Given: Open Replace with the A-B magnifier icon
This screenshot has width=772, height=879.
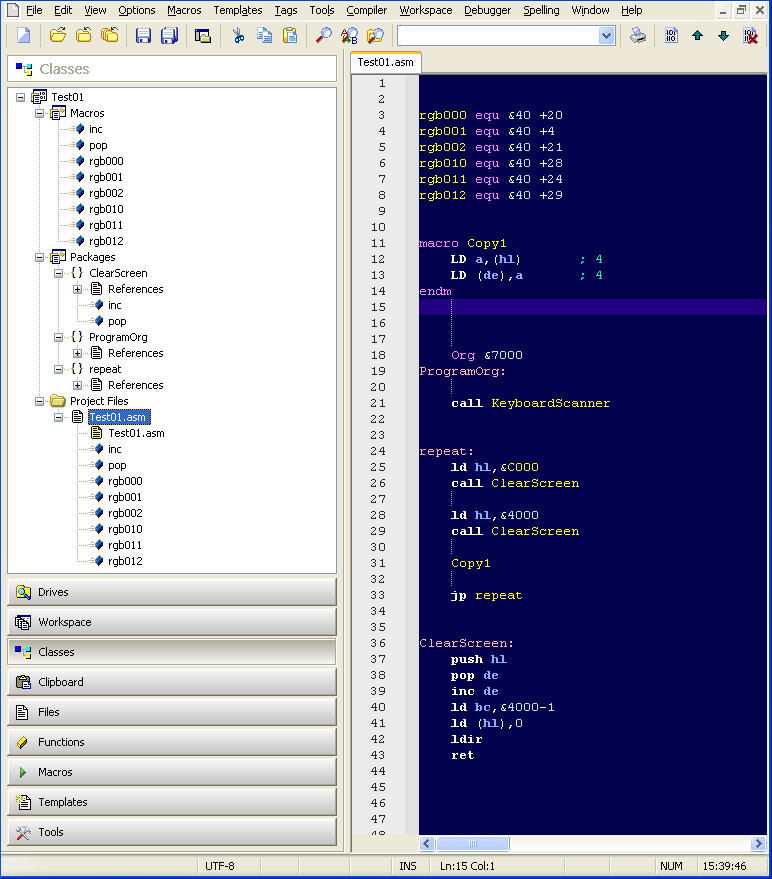Looking at the screenshot, I should [349, 36].
